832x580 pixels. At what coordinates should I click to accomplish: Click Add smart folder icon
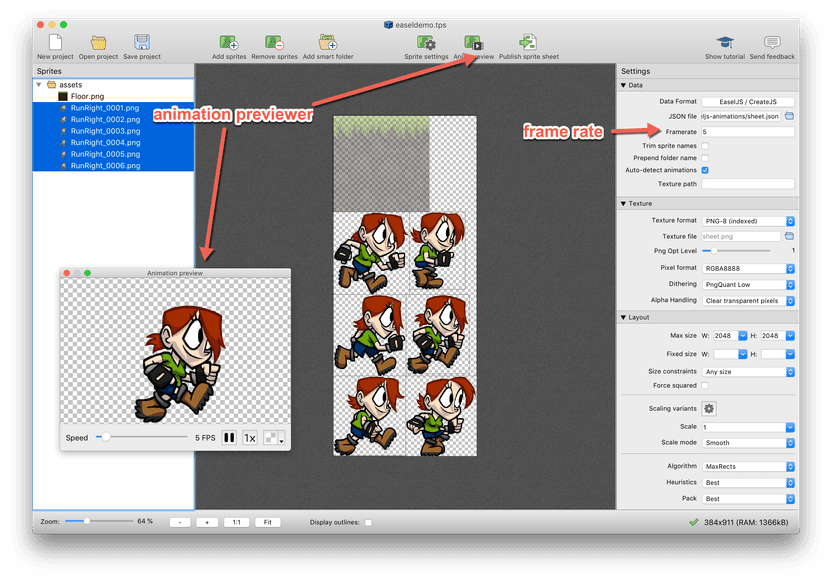[x=328, y=42]
